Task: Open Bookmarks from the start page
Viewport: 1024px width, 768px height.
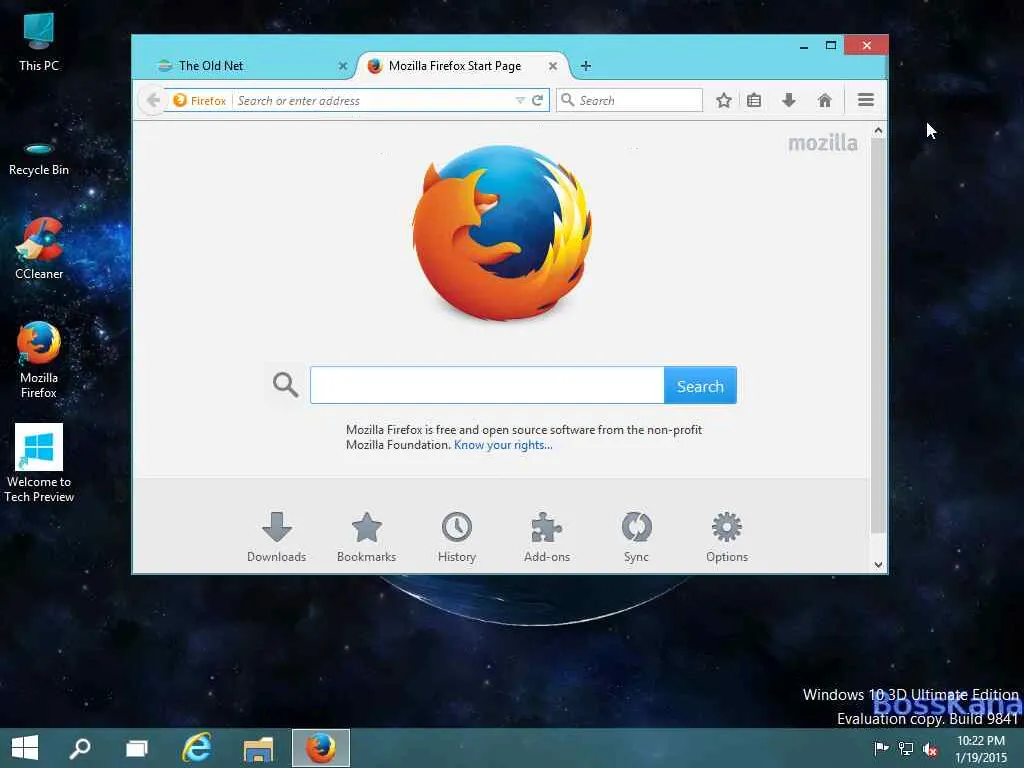Action: 366,537
